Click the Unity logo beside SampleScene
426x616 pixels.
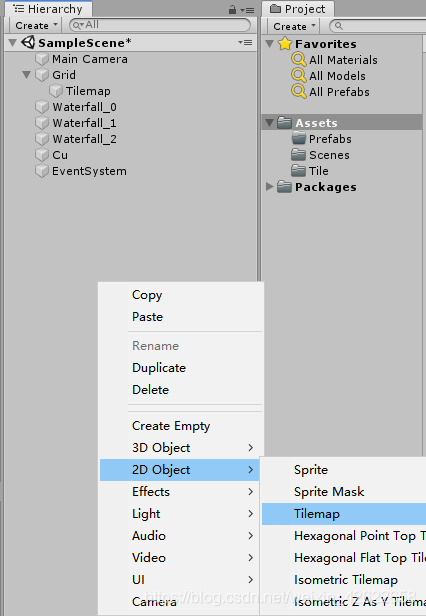tap(28, 42)
